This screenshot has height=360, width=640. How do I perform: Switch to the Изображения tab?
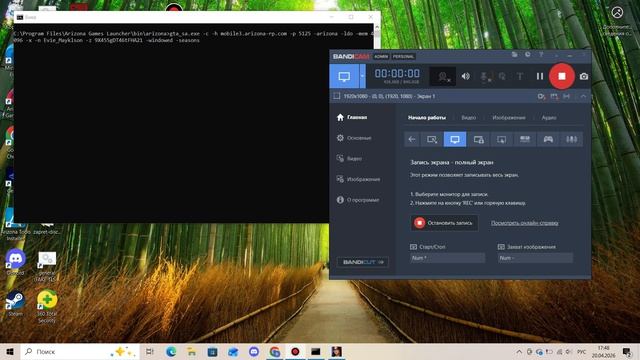(509, 118)
